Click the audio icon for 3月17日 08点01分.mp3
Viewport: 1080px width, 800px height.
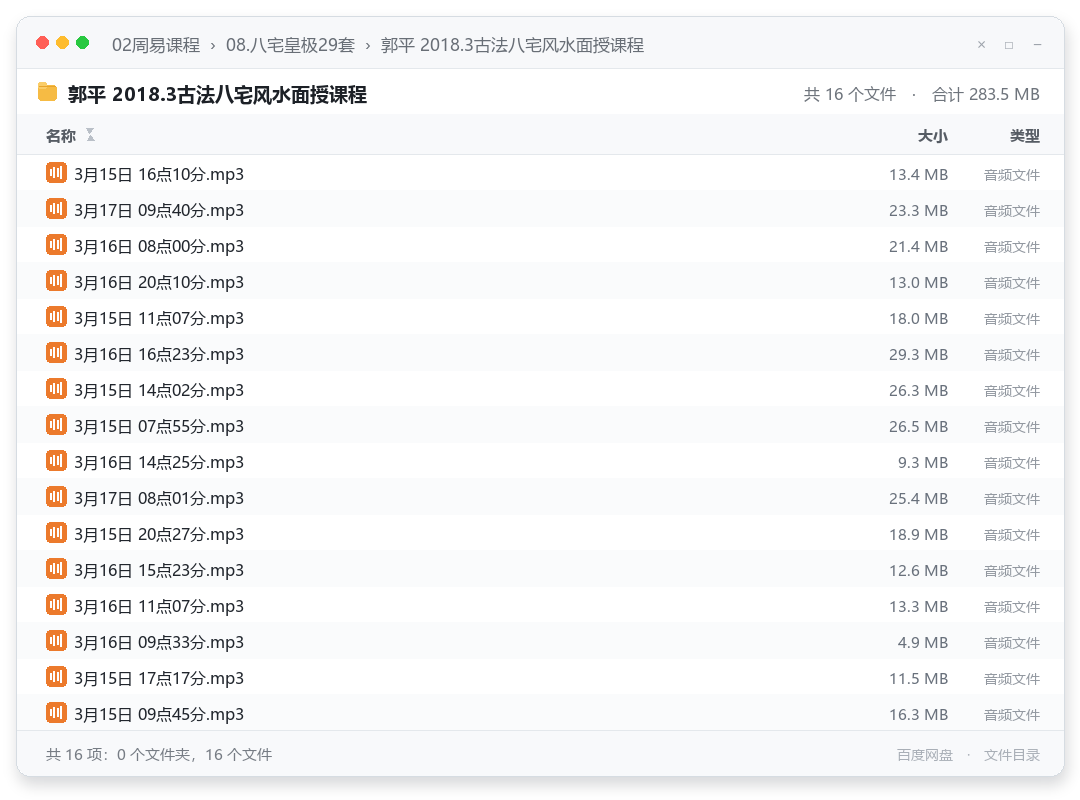pos(56,497)
